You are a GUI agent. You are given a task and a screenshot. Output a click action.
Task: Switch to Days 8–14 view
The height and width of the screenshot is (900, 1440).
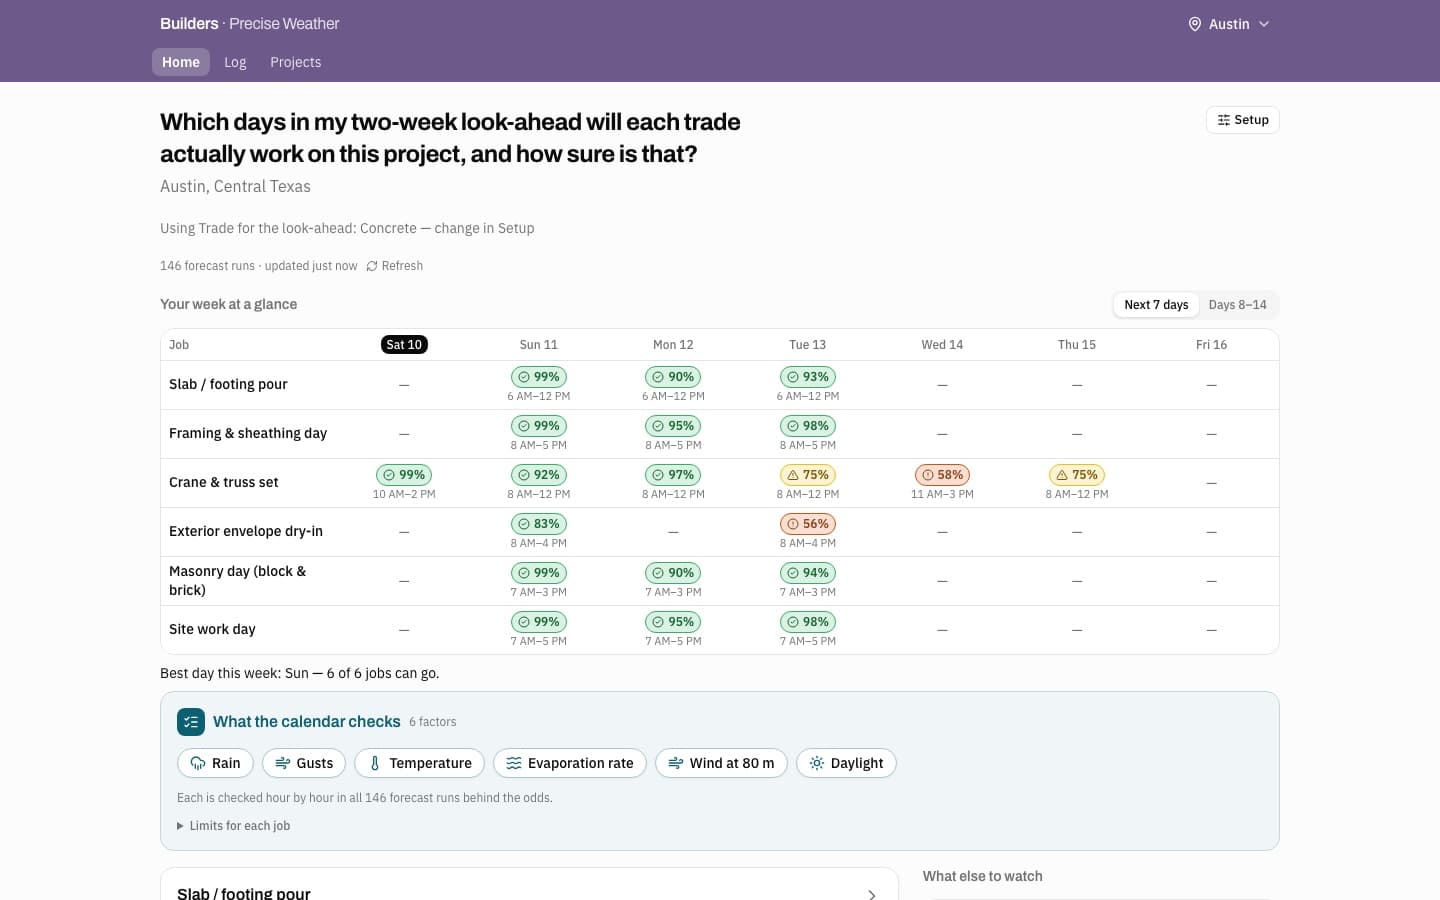pos(1237,305)
